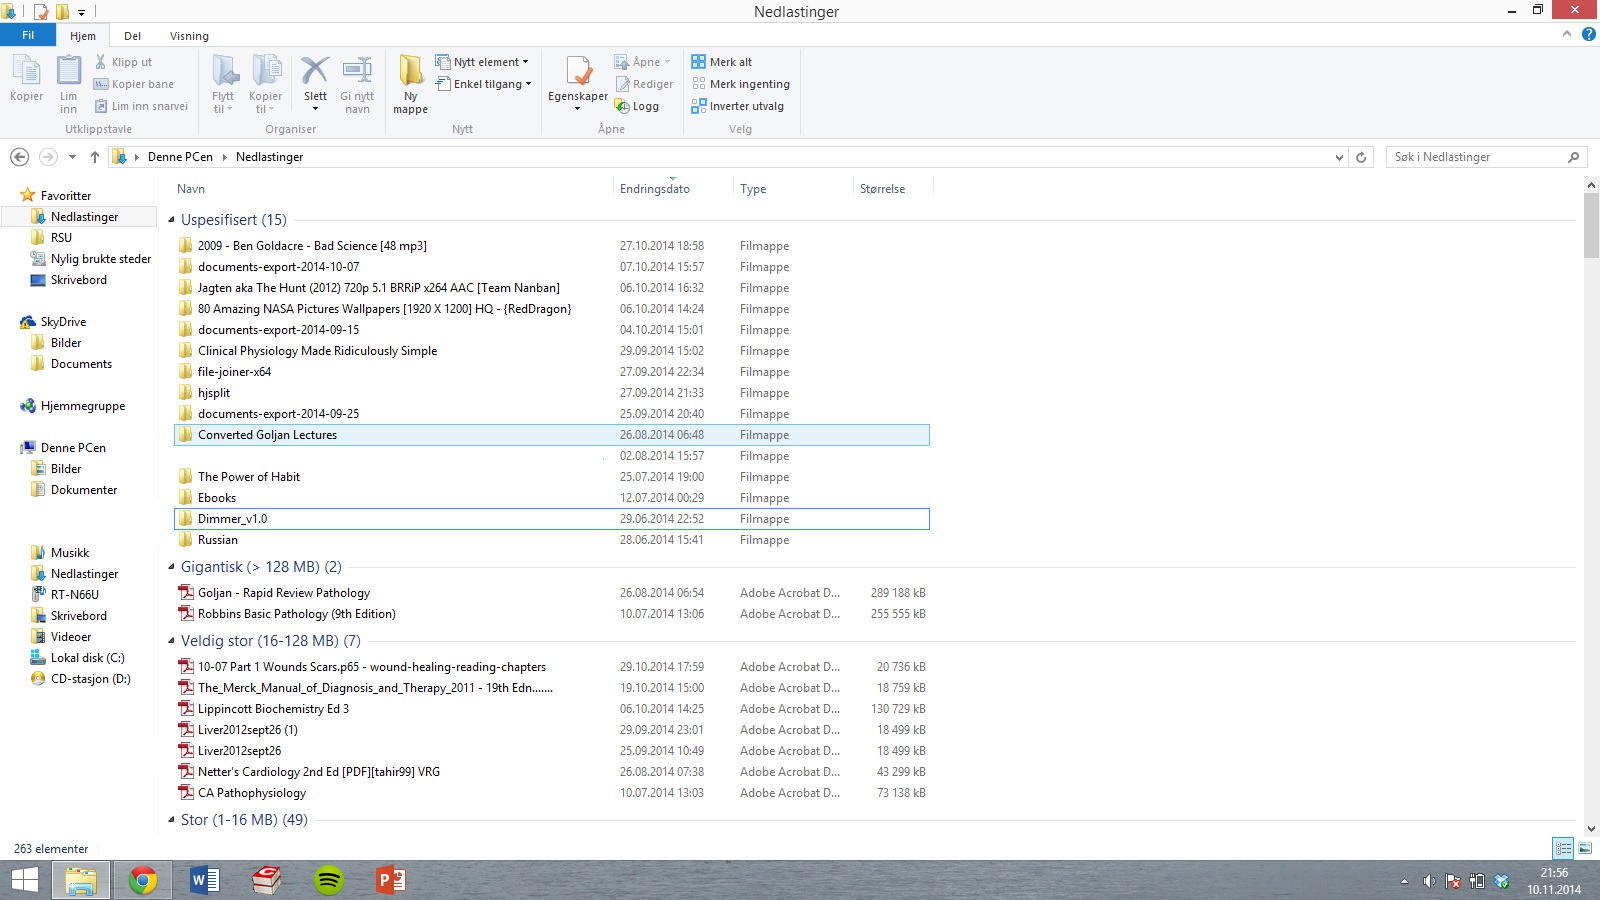Image resolution: width=1600 pixels, height=900 pixels.
Task: Open Google Chrome from the taskbar
Action: [143, 880]
